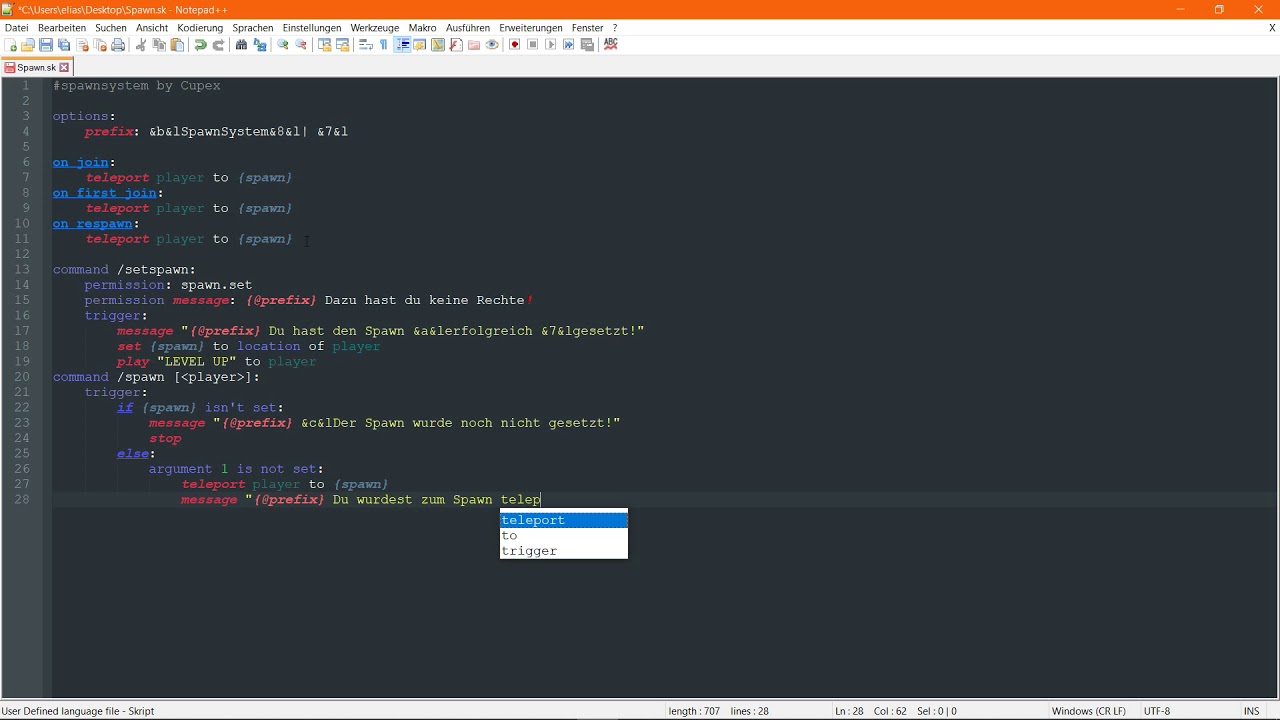Open Folder as Workspace icon
1280x720 pixels.
[x=474, y=45]
